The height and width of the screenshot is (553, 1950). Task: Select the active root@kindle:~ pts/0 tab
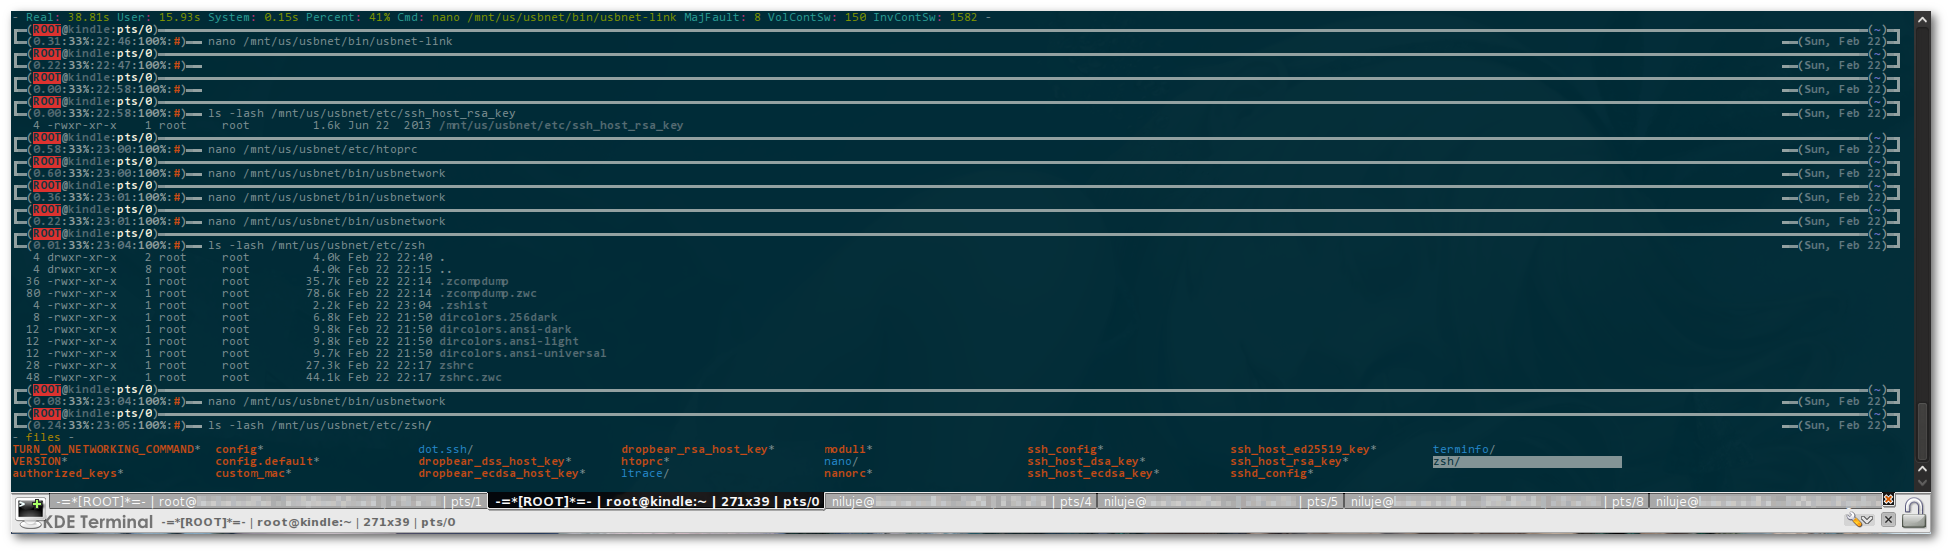pos(657,502)
